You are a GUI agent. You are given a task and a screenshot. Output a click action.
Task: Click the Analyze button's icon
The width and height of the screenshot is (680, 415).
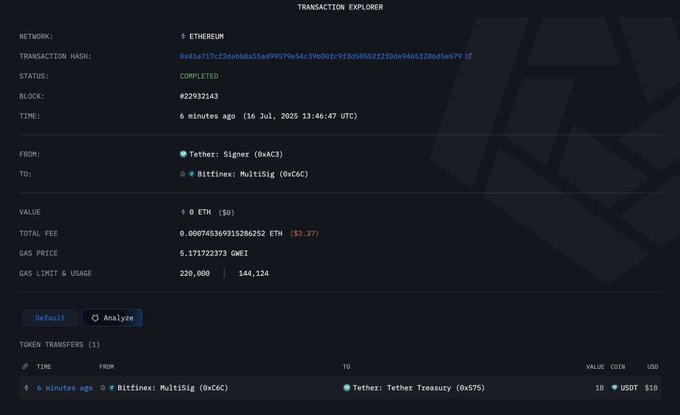[x=95, y=318]
